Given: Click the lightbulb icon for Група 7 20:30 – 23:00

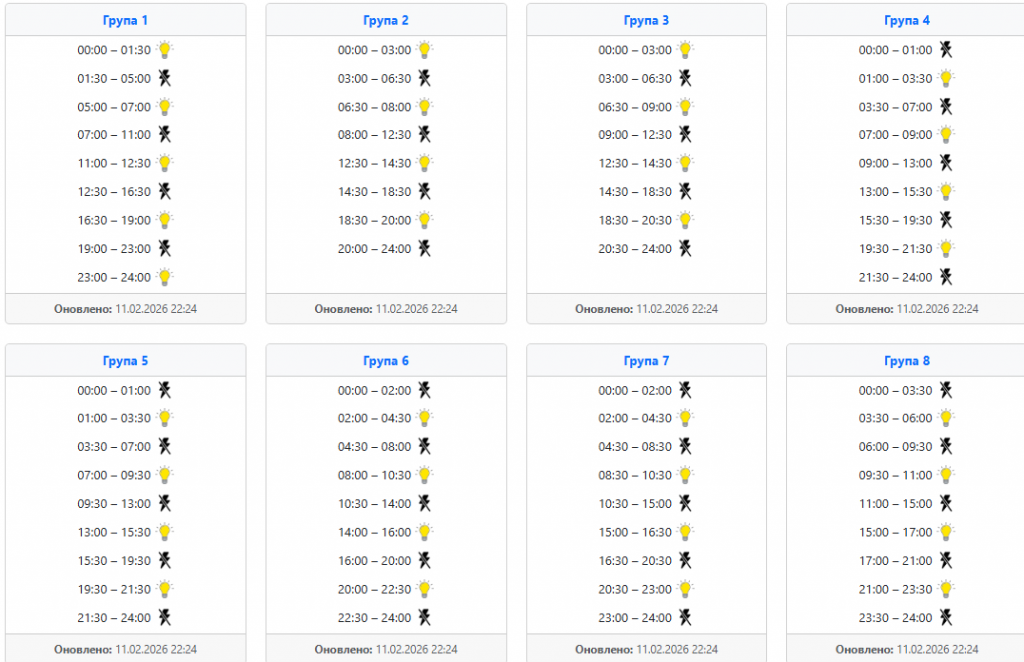Looking at the screenshot, I should click(x=686, y=589).
